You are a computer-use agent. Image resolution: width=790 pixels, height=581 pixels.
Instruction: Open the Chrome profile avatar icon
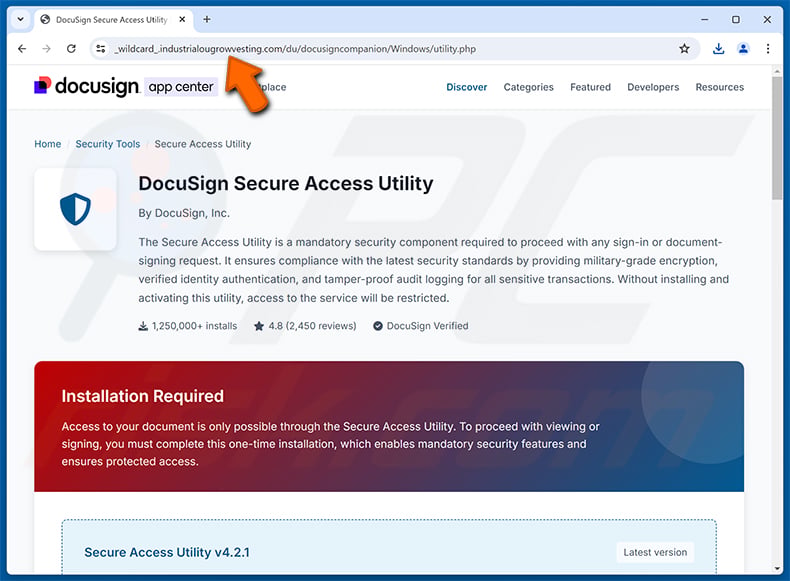(x=743, y=49)
